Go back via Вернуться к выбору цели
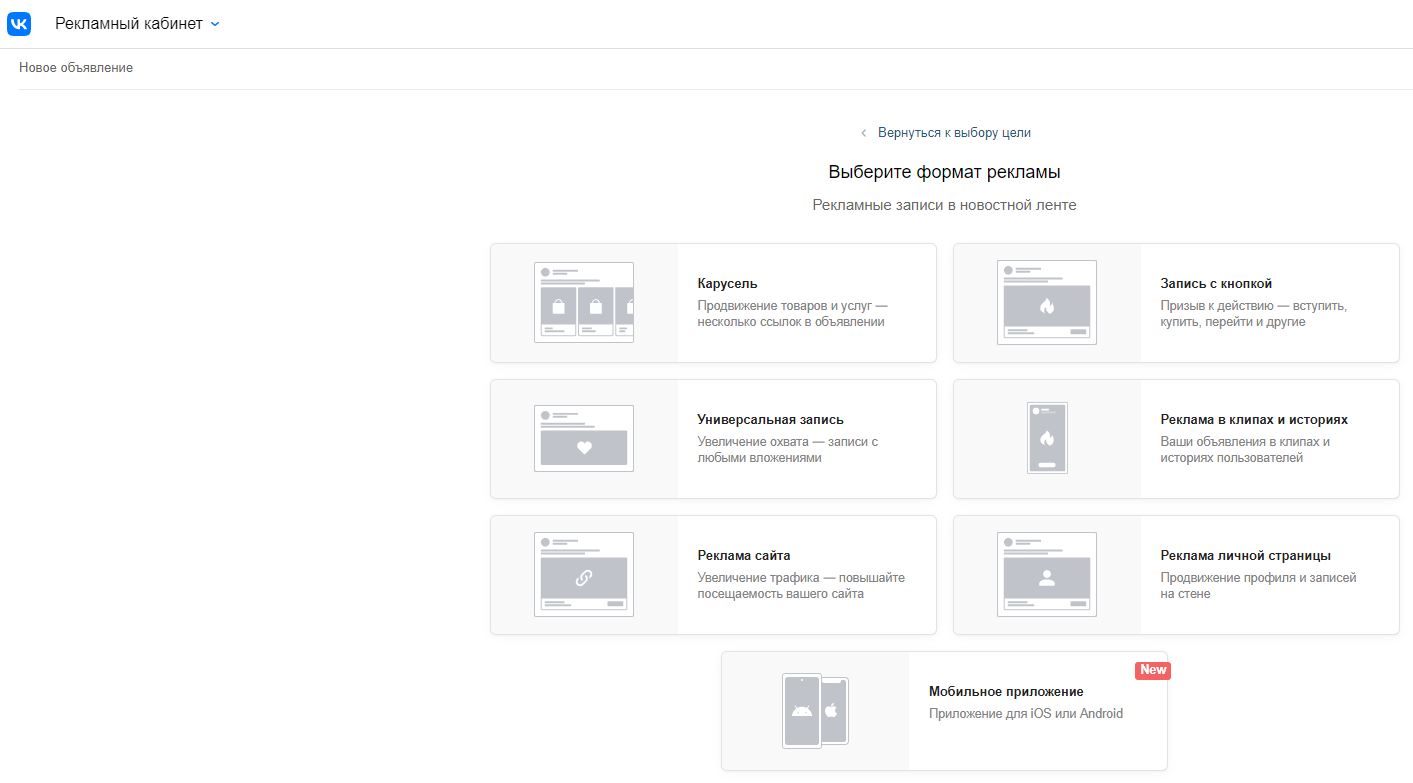 954,132
